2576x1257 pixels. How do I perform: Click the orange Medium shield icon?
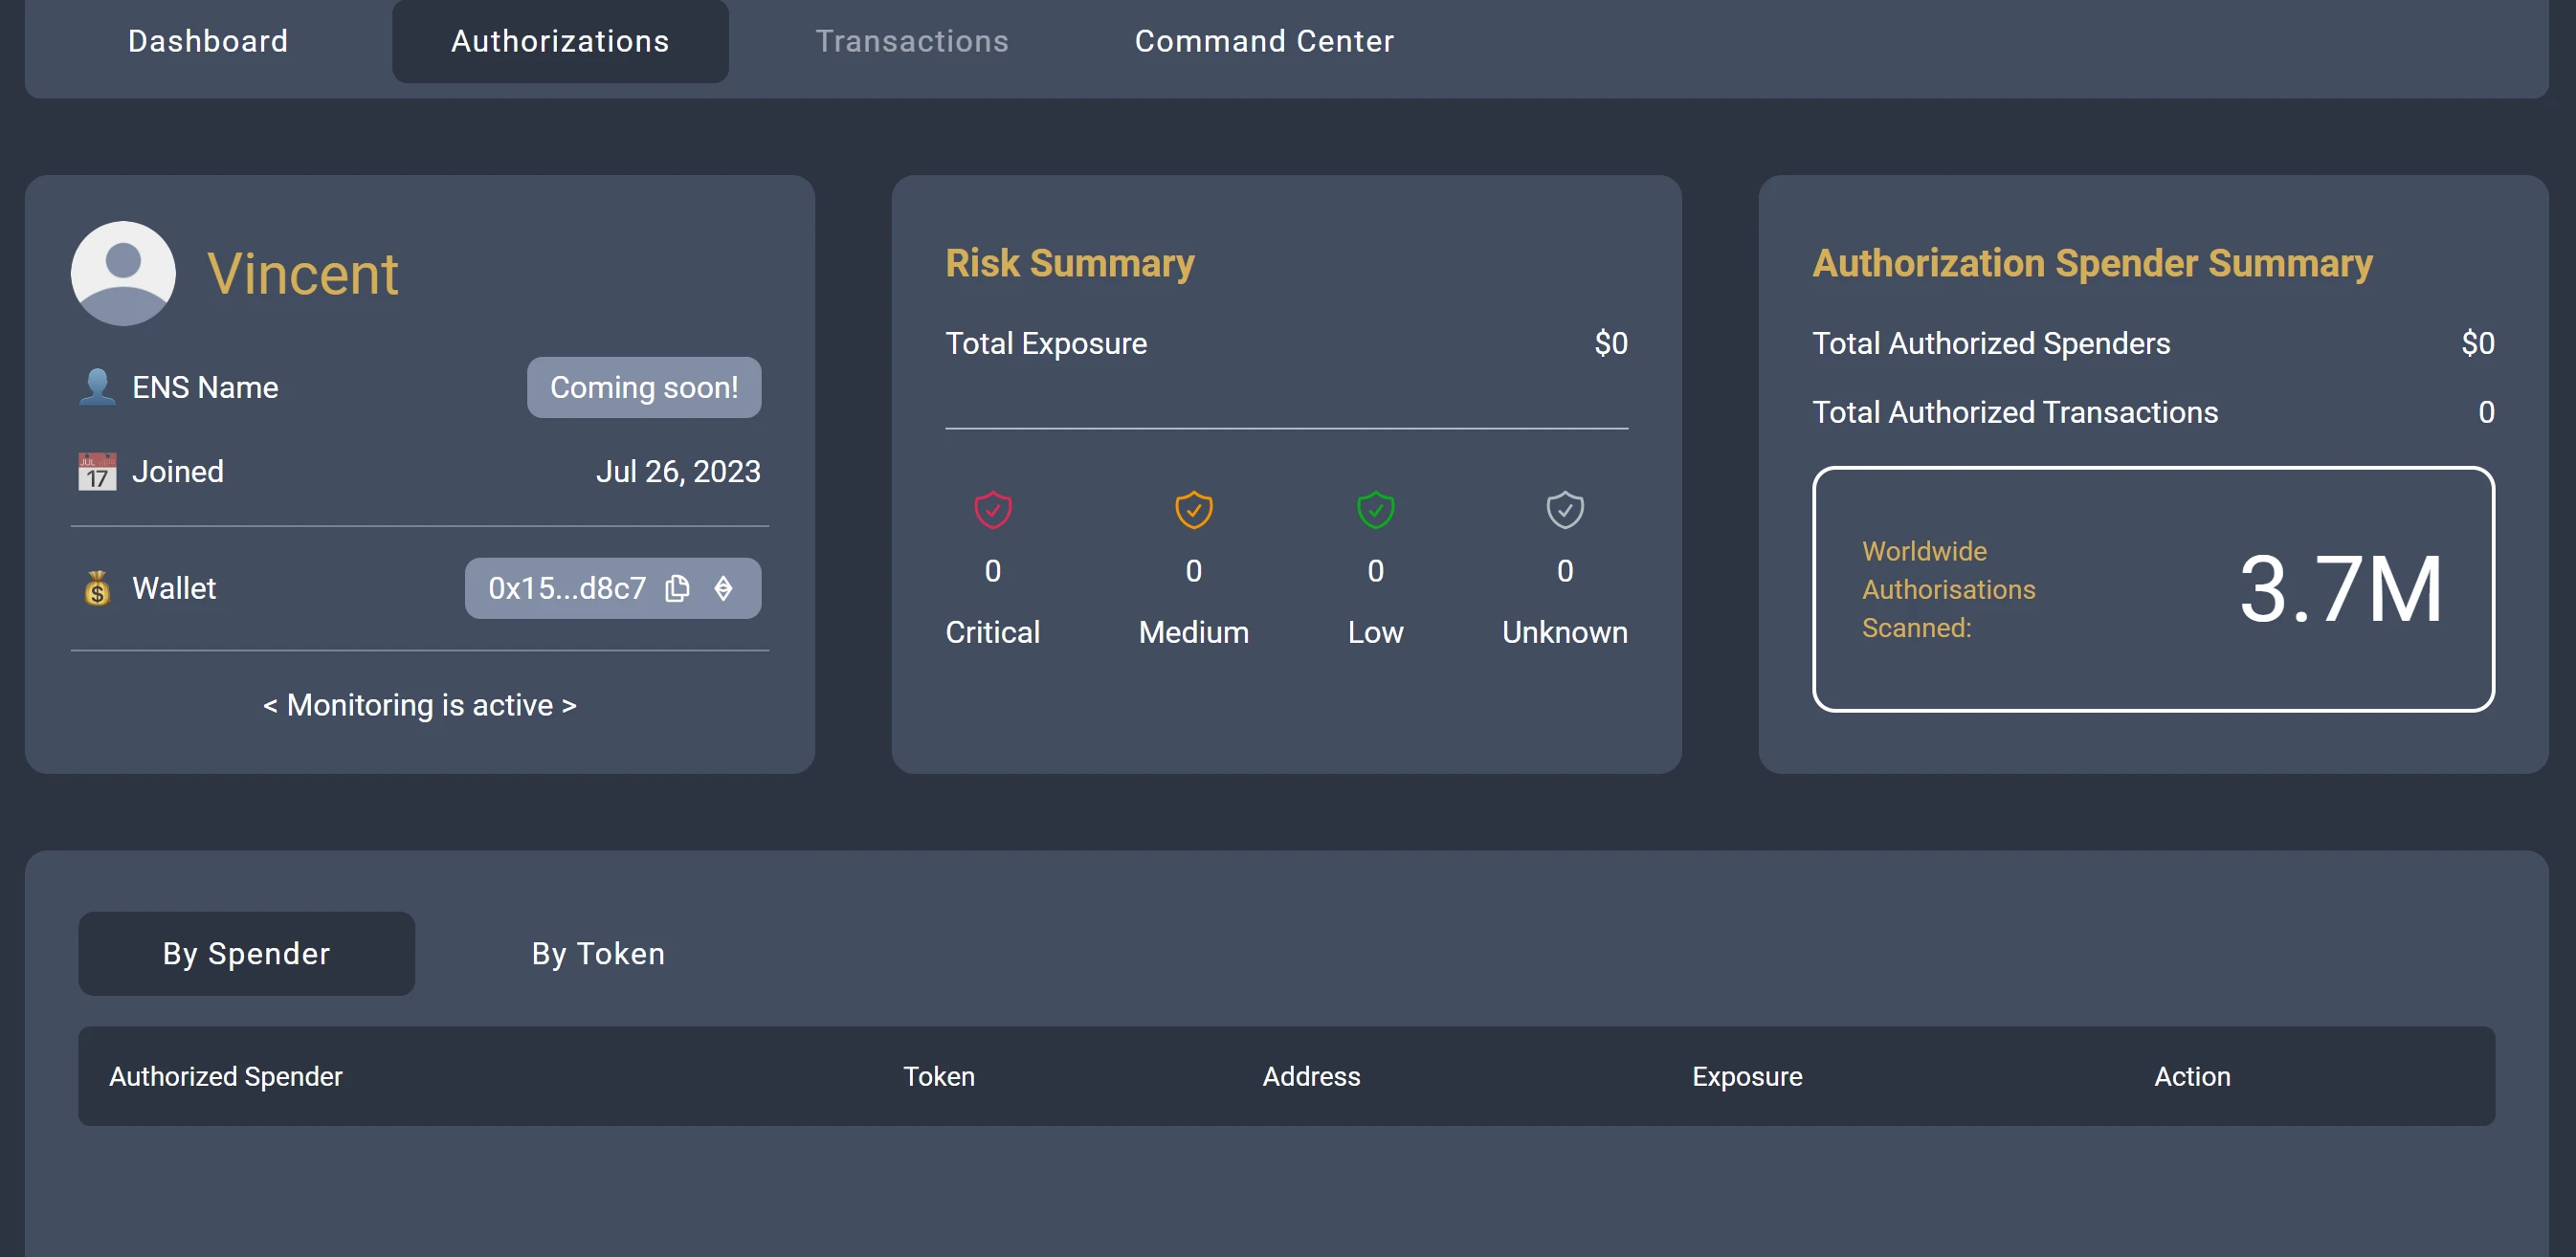point(1193,510)
